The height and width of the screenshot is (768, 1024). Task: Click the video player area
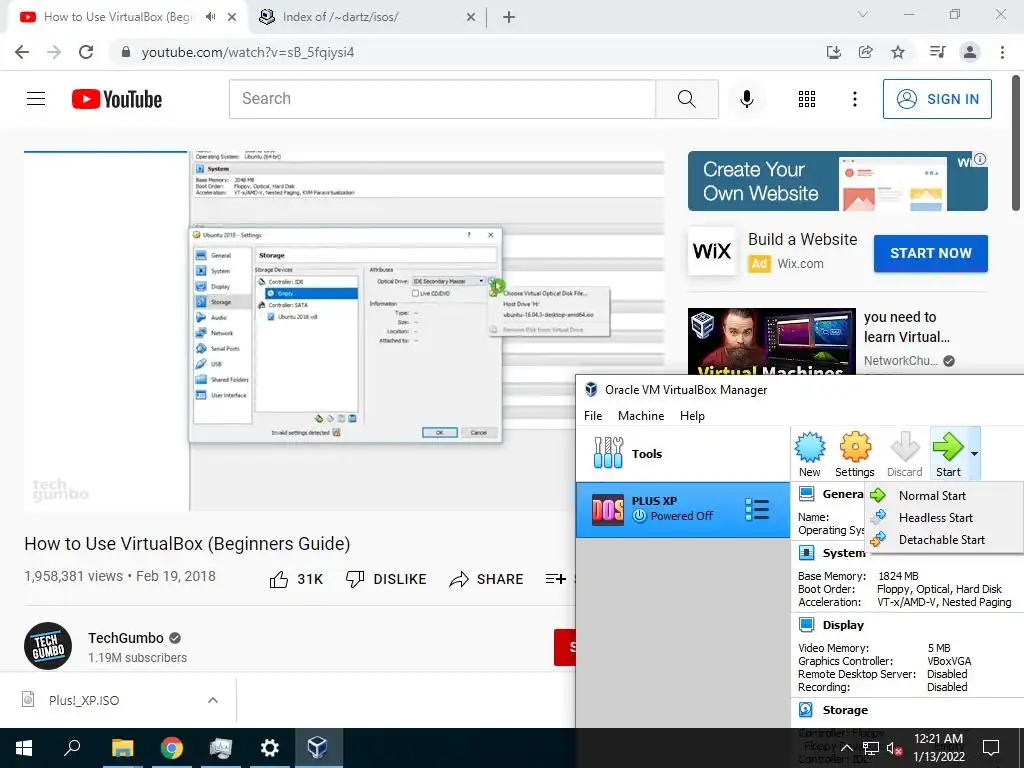click(x=344, y=331)
